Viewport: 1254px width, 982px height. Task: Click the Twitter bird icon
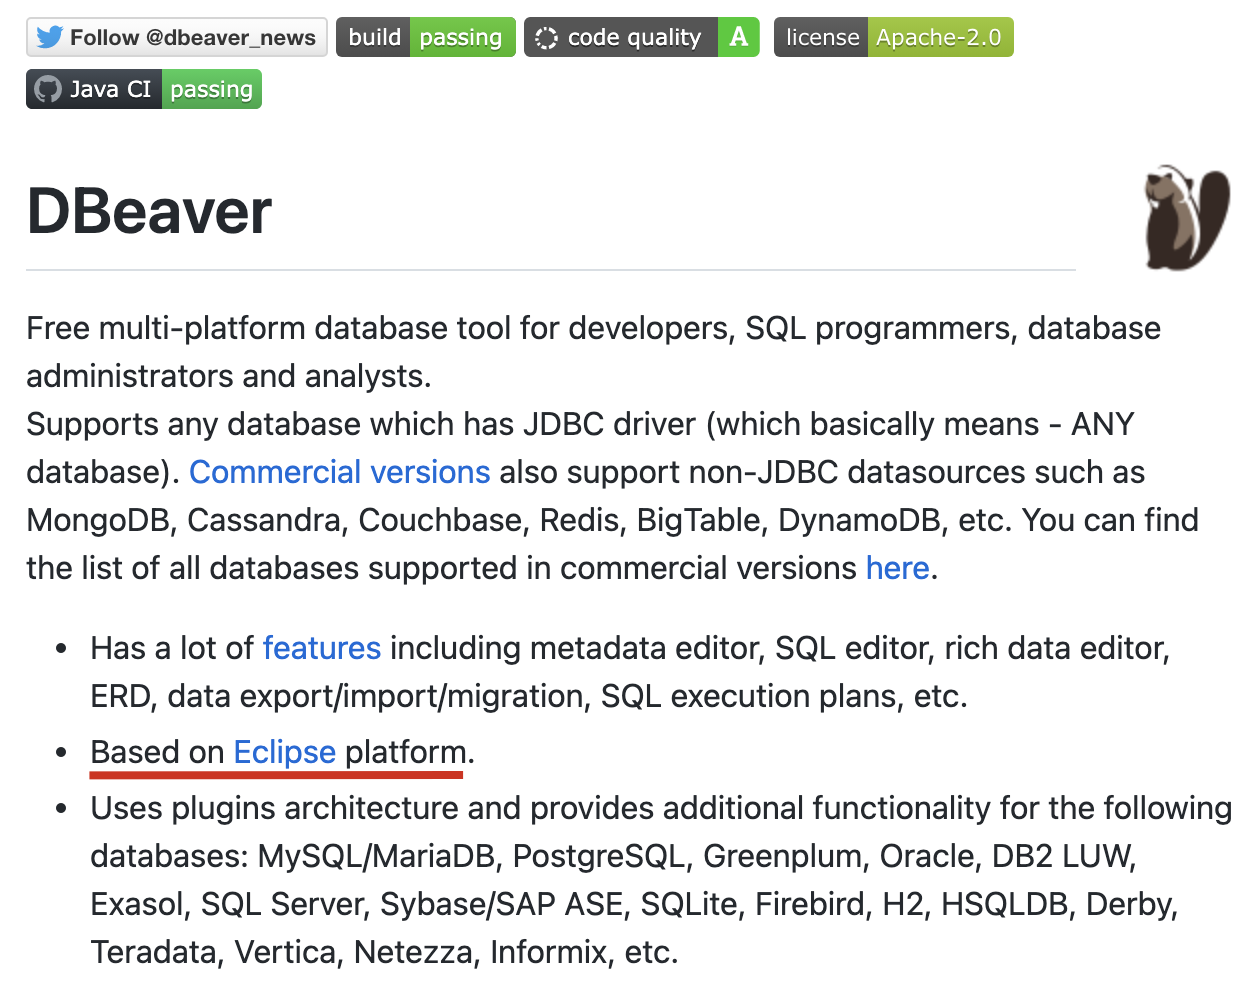[49, 38]
